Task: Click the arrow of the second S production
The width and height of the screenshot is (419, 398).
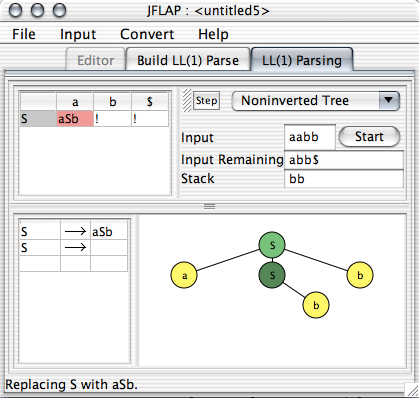Action: (75, 248)
